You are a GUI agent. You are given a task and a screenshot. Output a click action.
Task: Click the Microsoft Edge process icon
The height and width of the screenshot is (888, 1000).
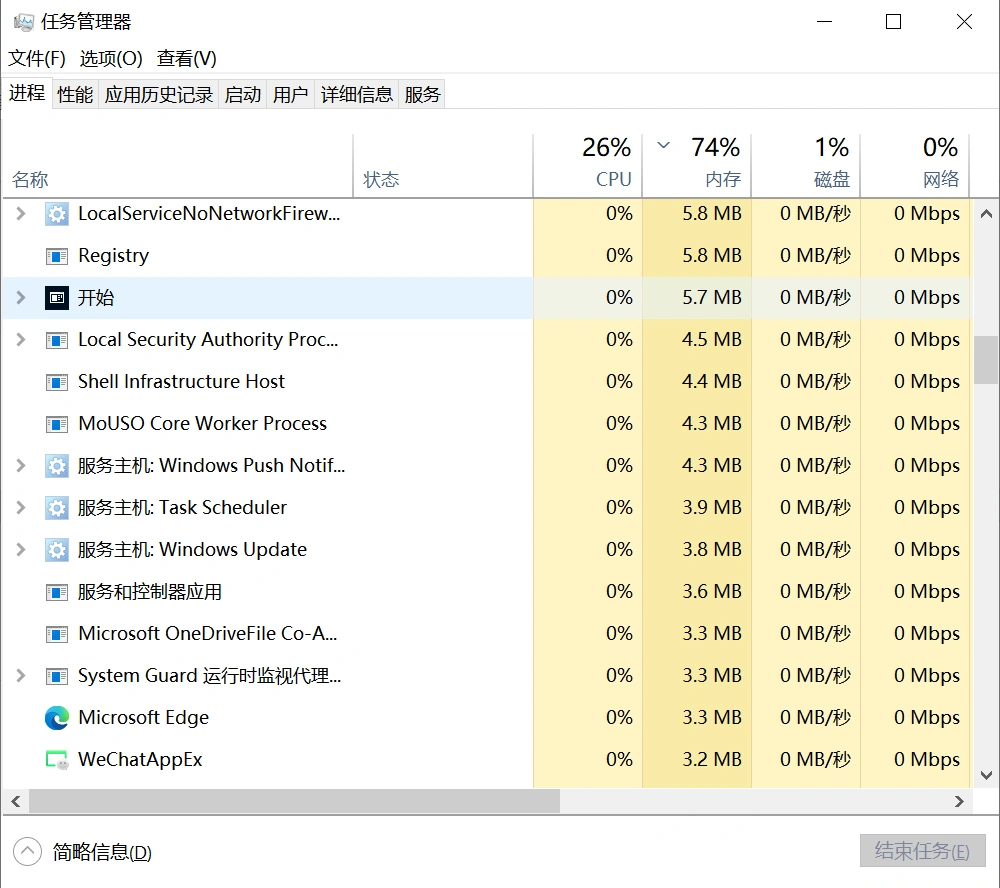57,718
